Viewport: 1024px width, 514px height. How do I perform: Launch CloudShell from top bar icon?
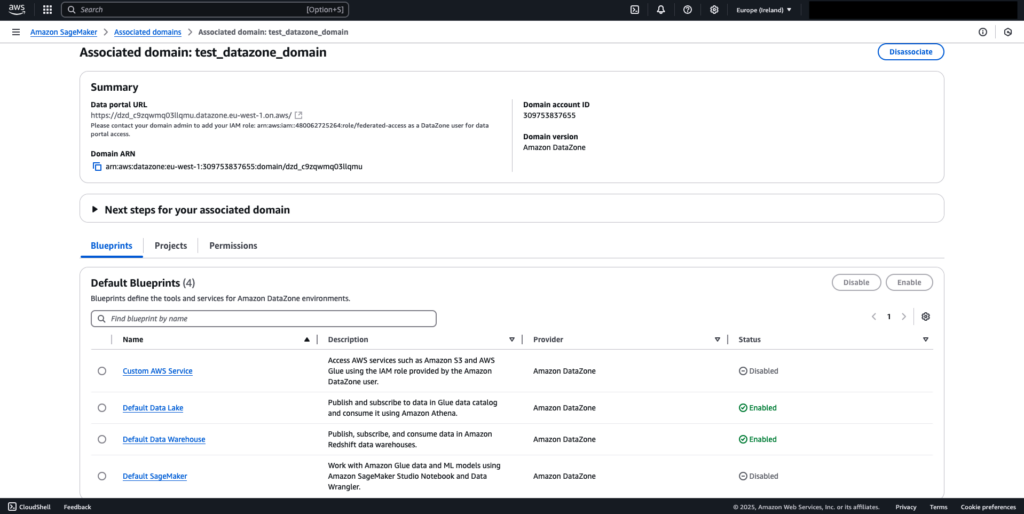[x=634, y=10]
